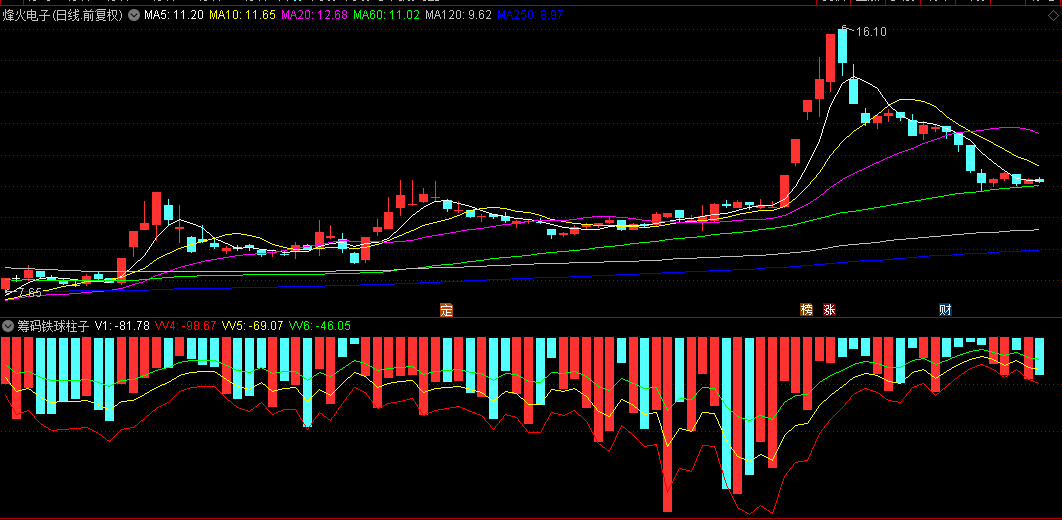
Task: Open the dropdown beside 筹码铁球柱子 indicator
Action: click(8, 326)
